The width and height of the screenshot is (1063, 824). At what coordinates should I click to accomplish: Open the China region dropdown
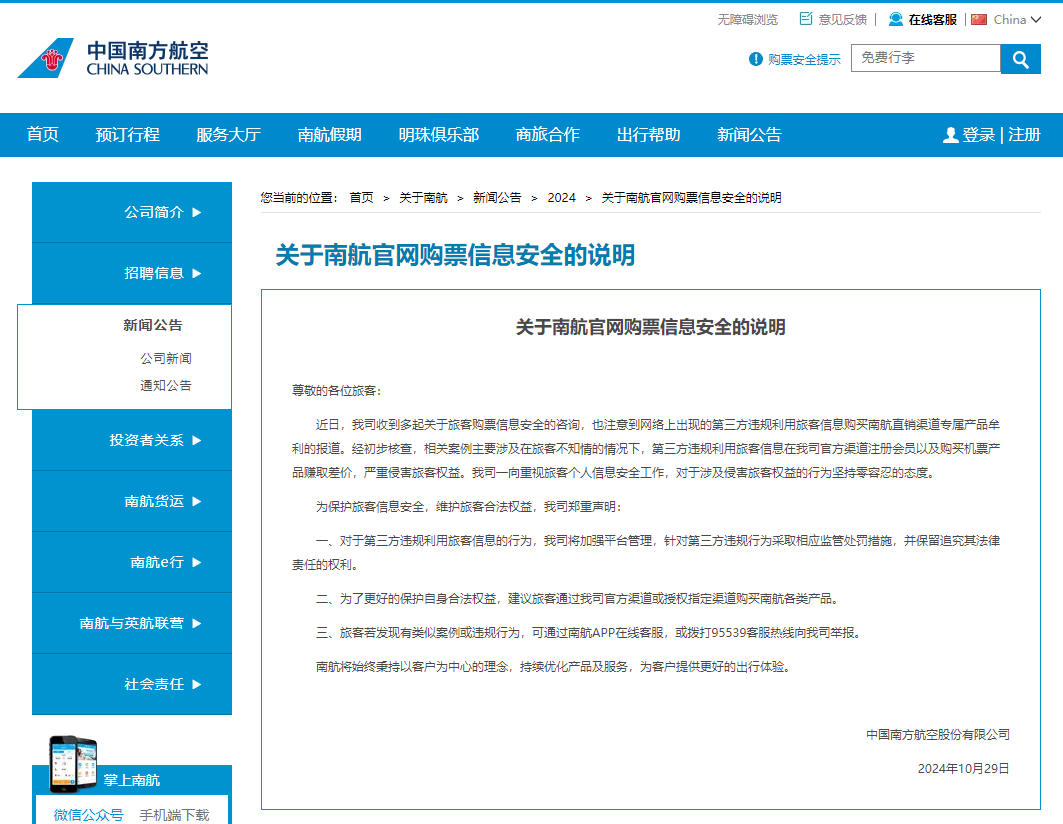(1017, 20)
